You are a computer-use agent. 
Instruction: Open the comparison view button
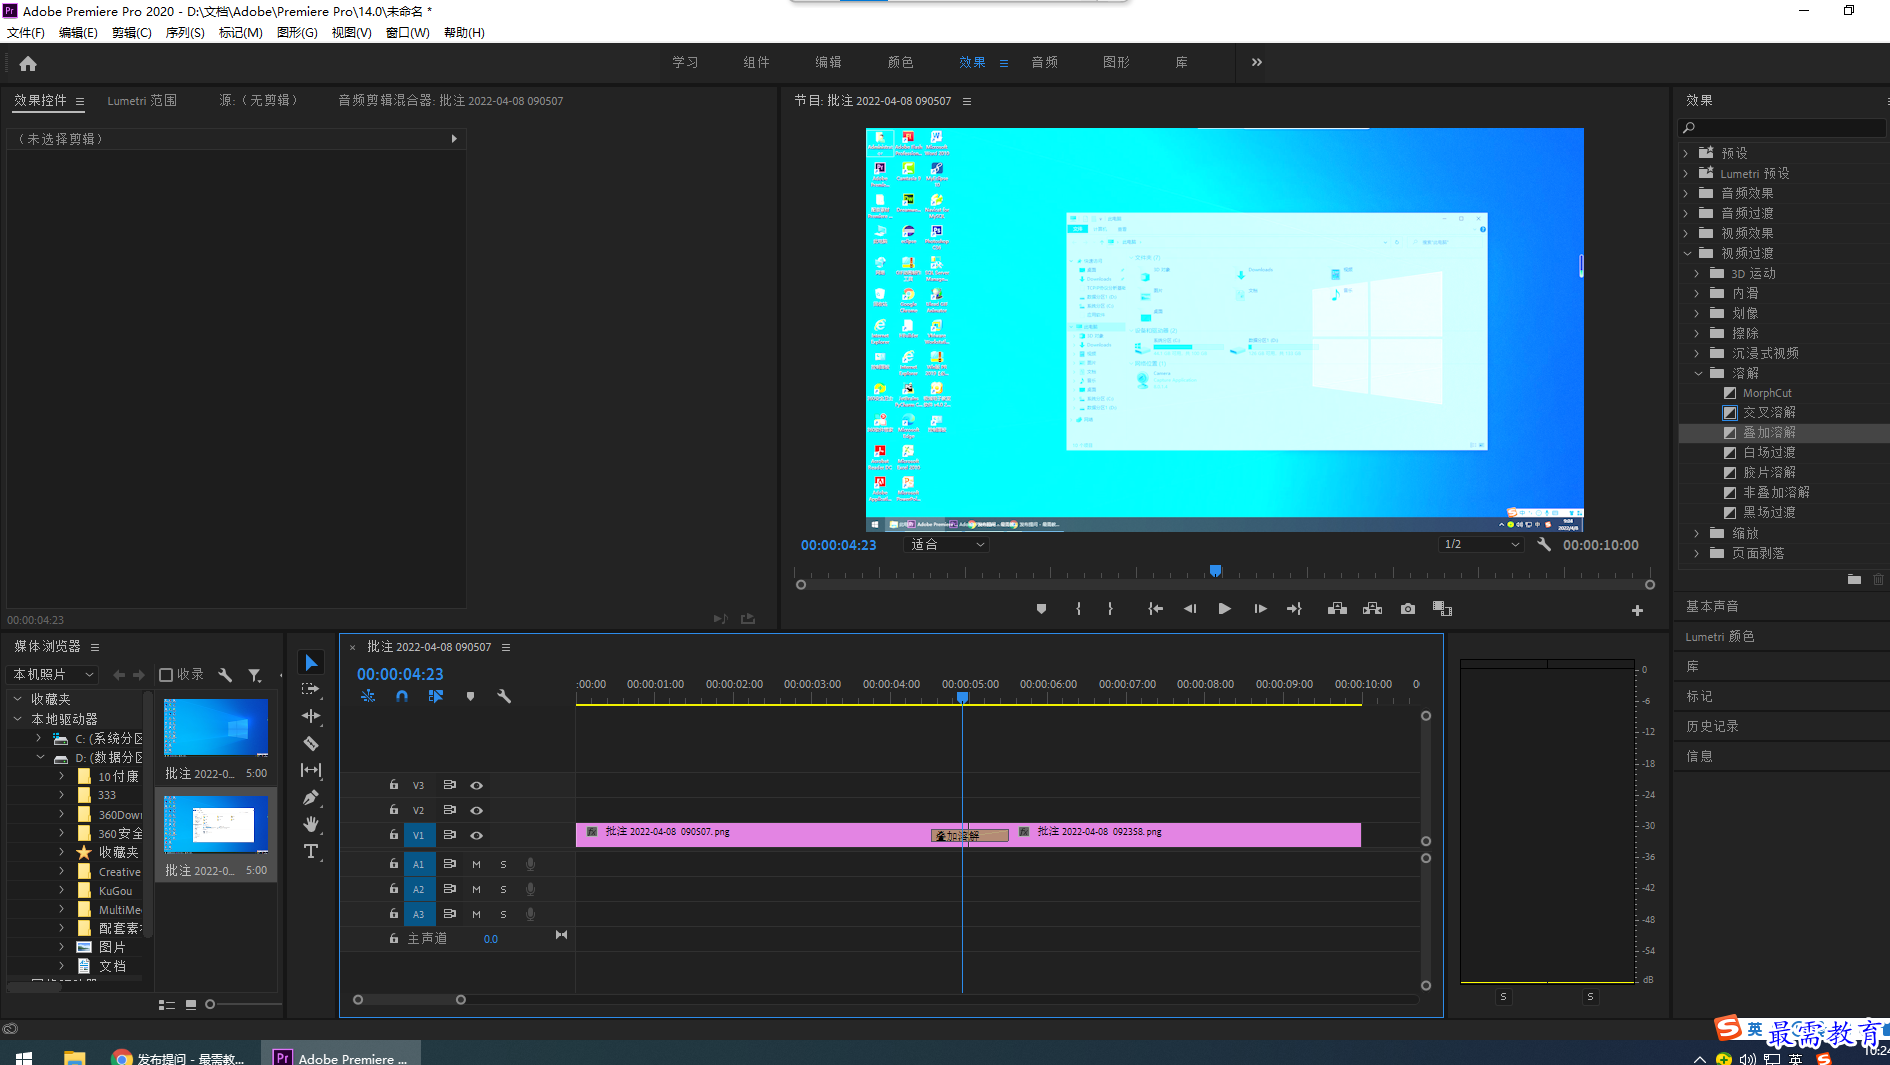[1442, 609]
